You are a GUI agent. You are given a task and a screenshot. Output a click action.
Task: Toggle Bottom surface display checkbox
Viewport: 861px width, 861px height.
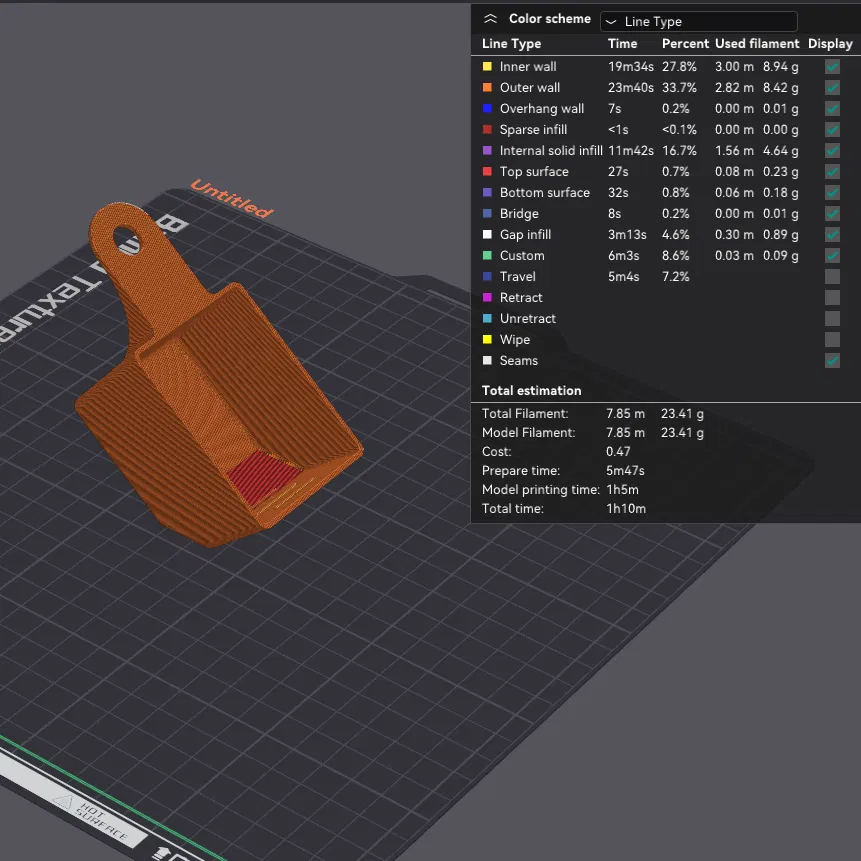[x=832, y=192]
